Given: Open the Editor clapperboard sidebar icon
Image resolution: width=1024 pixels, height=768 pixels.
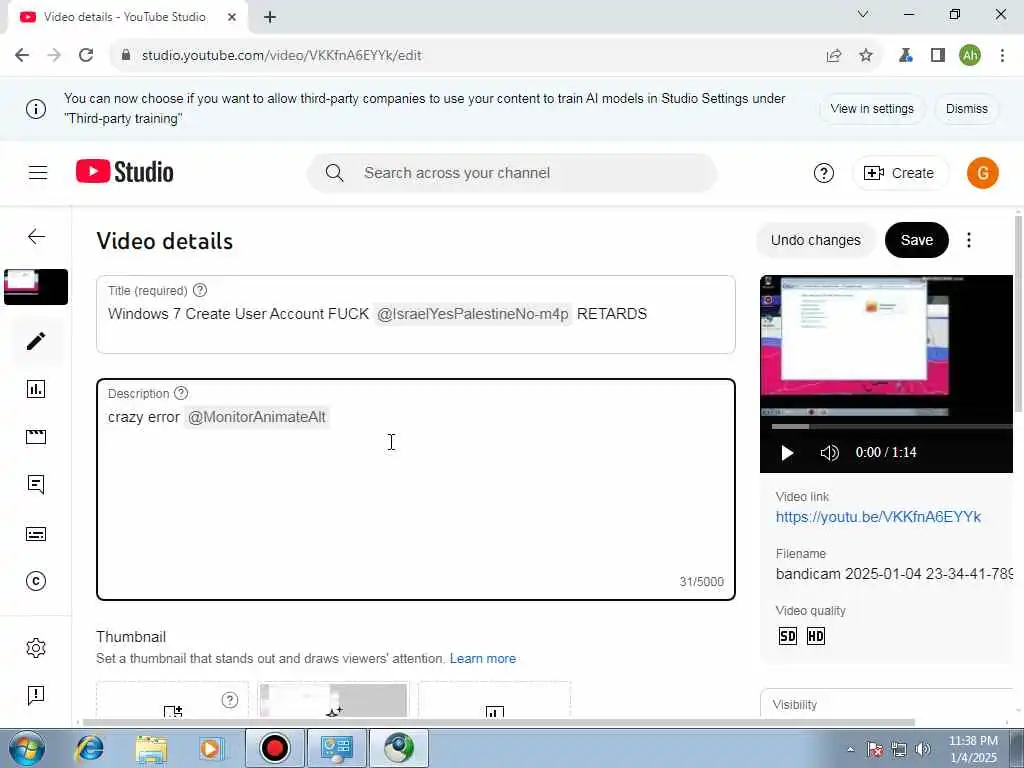Looking at the screenshot, I should [36, 437].
